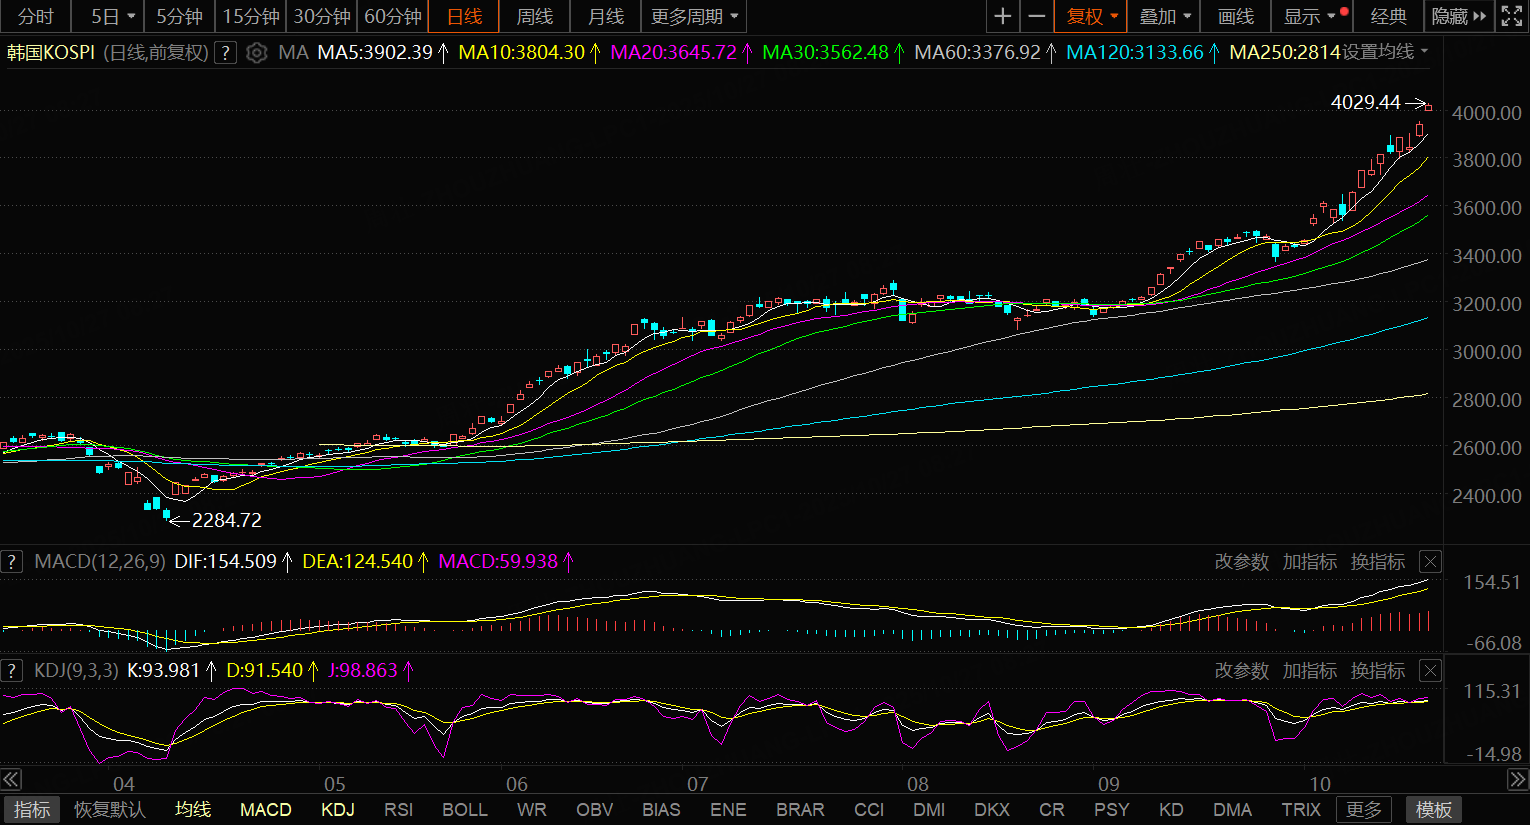
Task: Enable the DMA indicator
Action: click(x=1233, y=810)
